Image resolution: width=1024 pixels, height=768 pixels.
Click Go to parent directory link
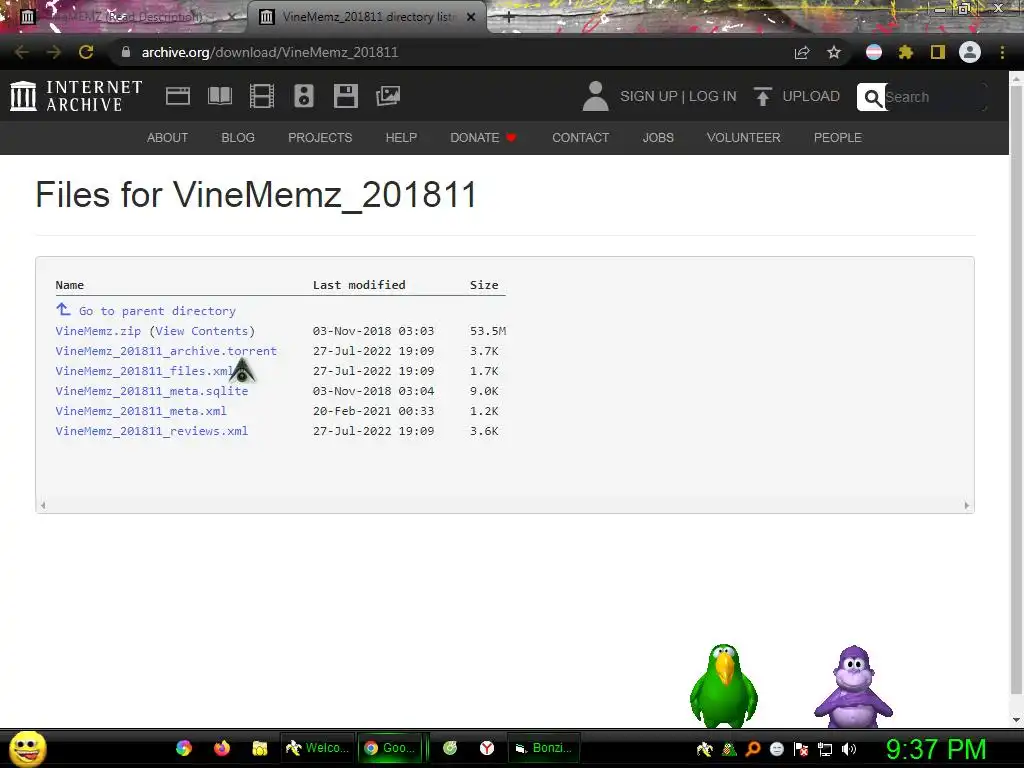tap(157, 311)
